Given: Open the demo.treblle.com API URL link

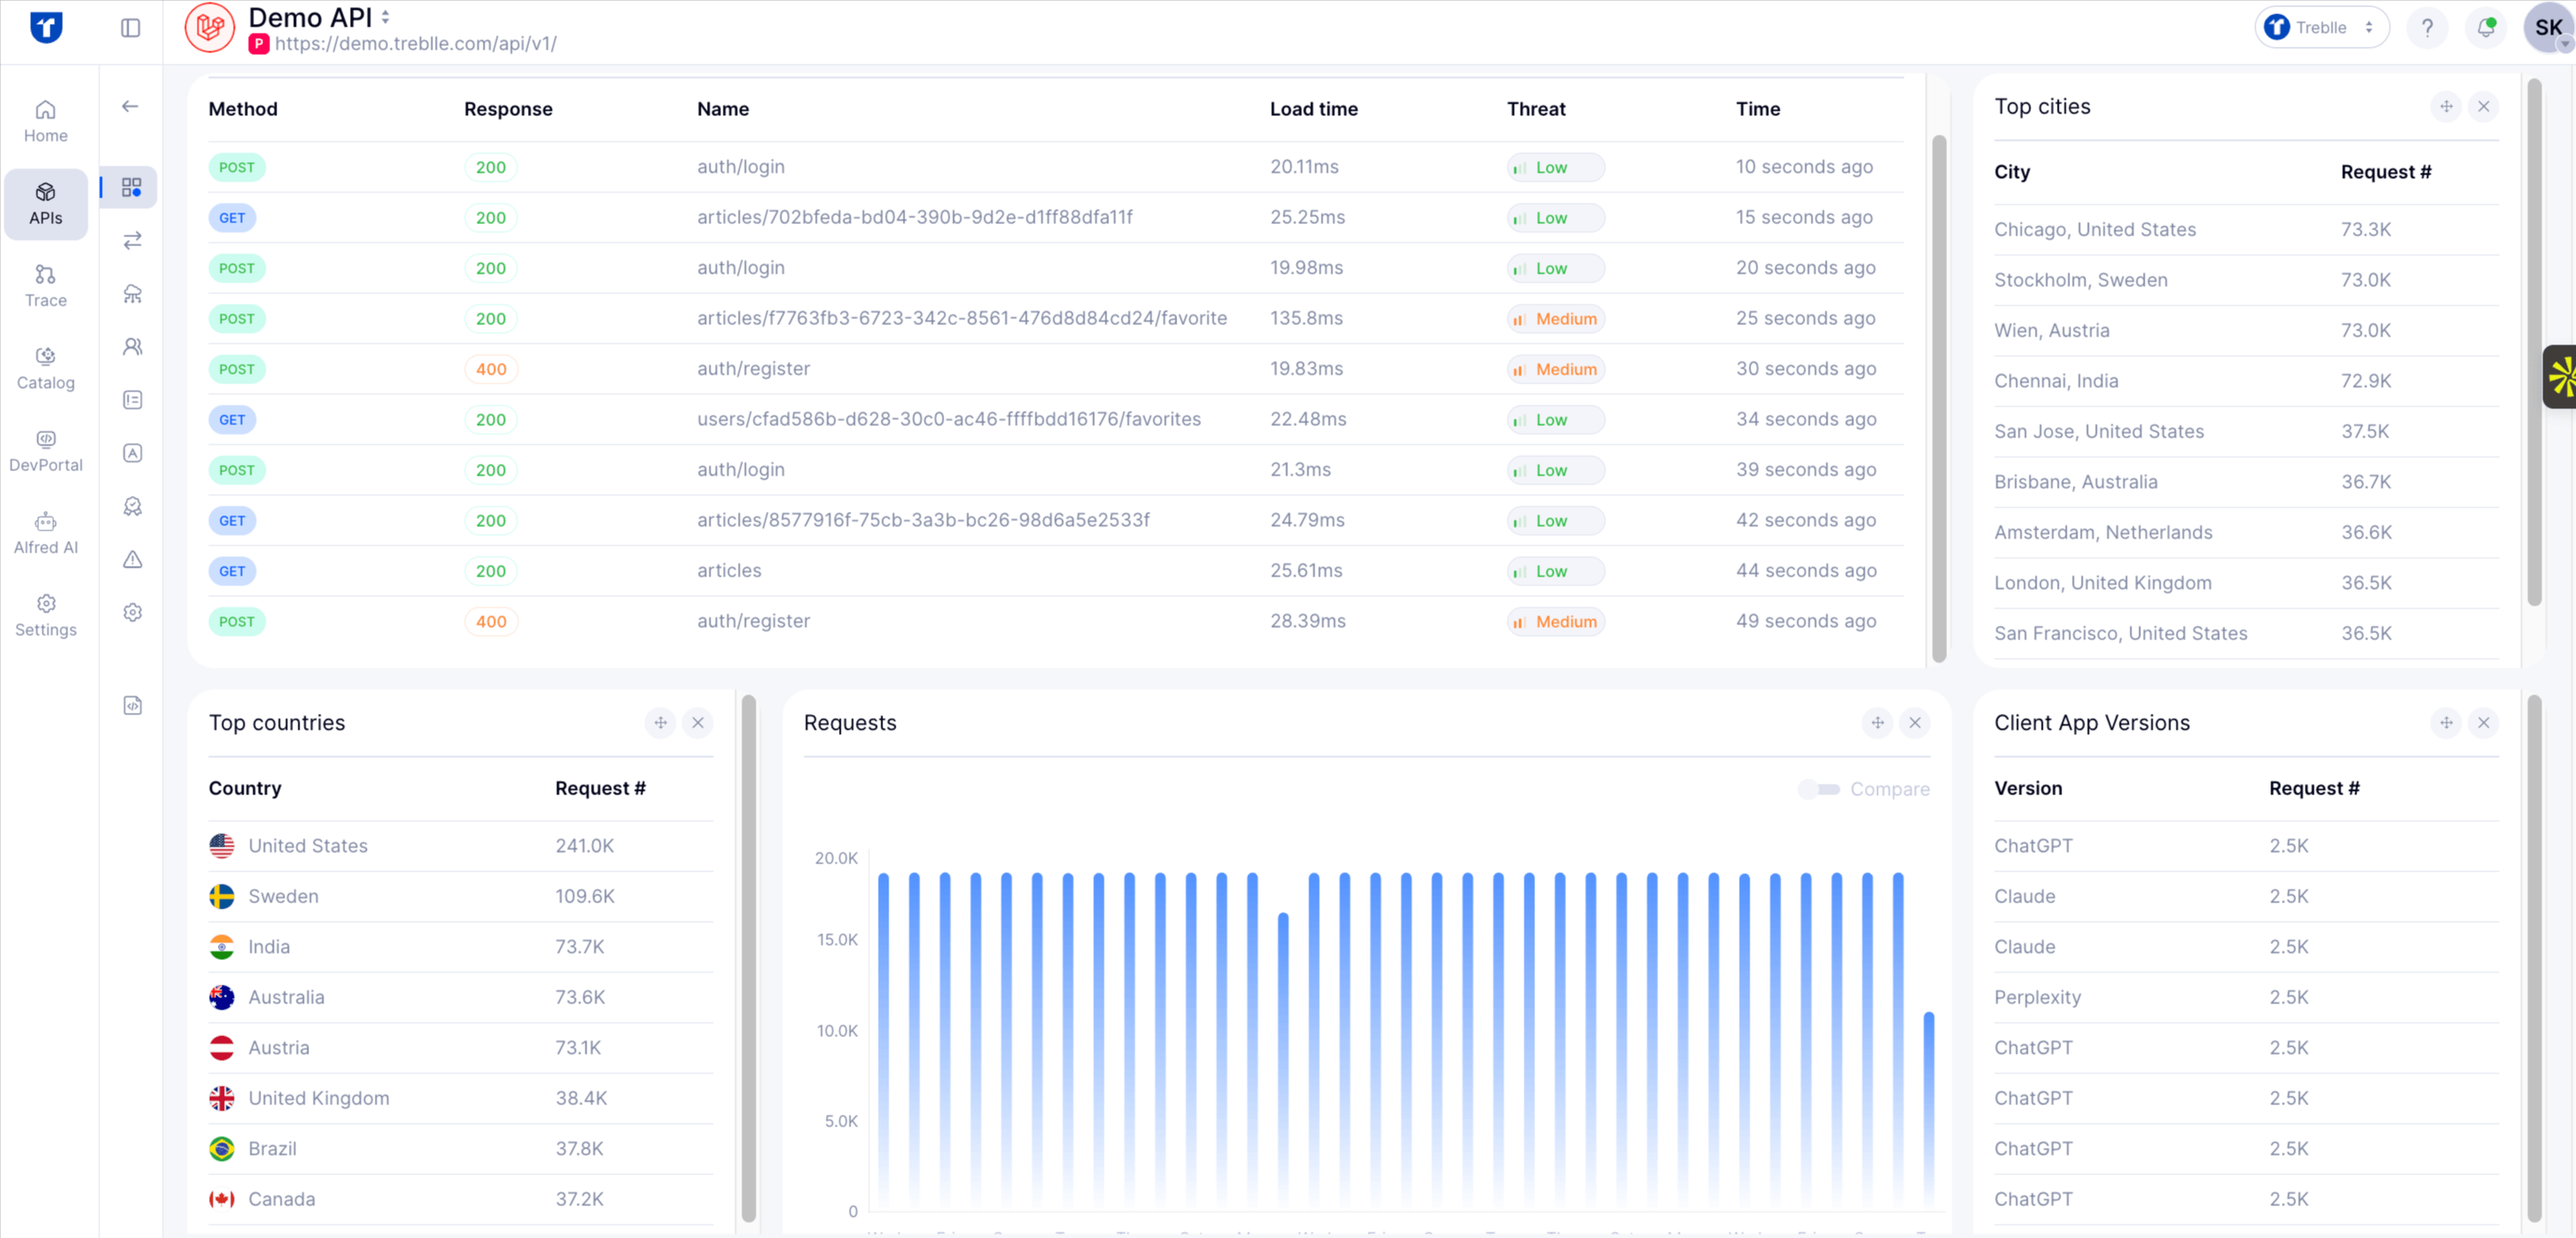Looking at the screenshot, I should 416,43.
